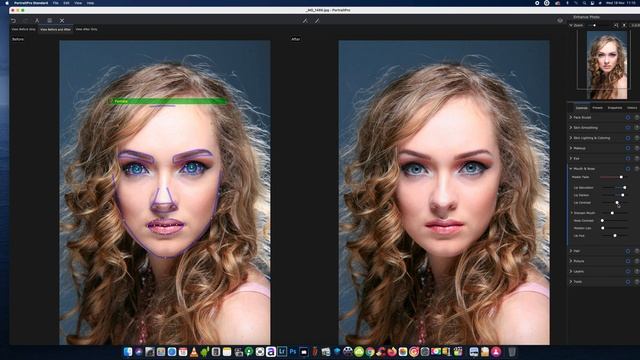Open Lightroom from the Dock
This screenshot has height=360, width=640.
coord(282,351)
